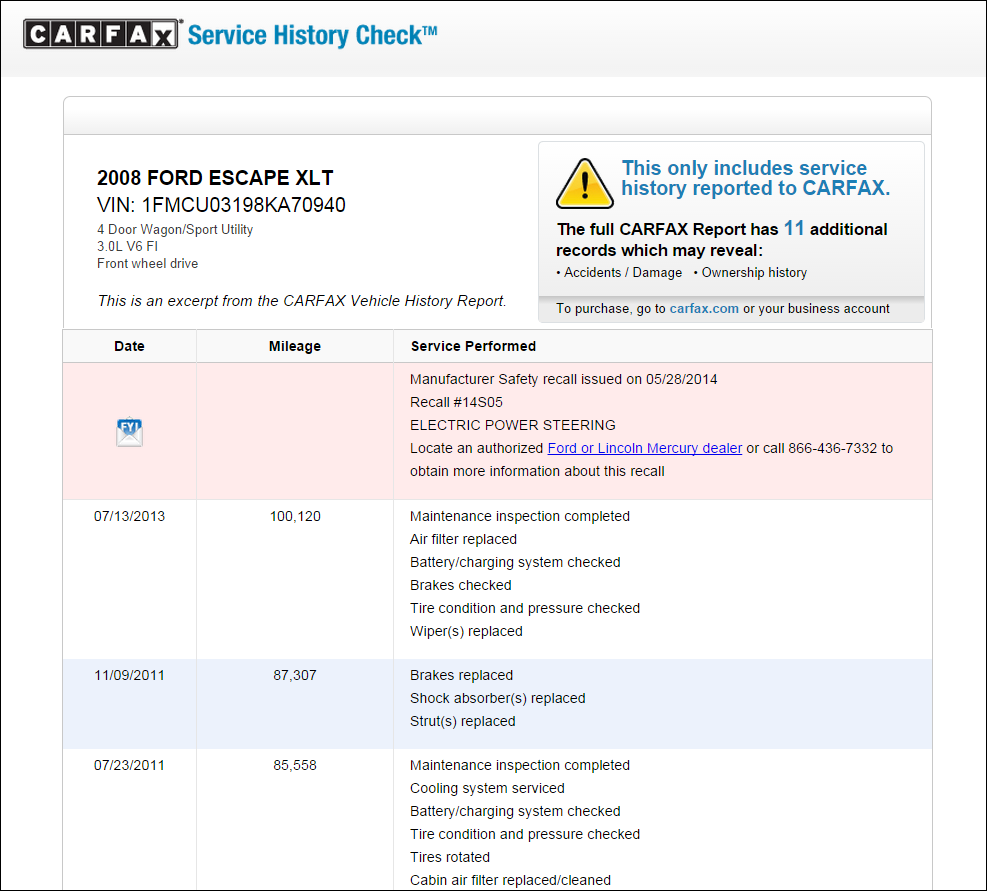Visit the carfax.com purchase link
The width and height of the screenshot is (987, 891).
[703, 308]
